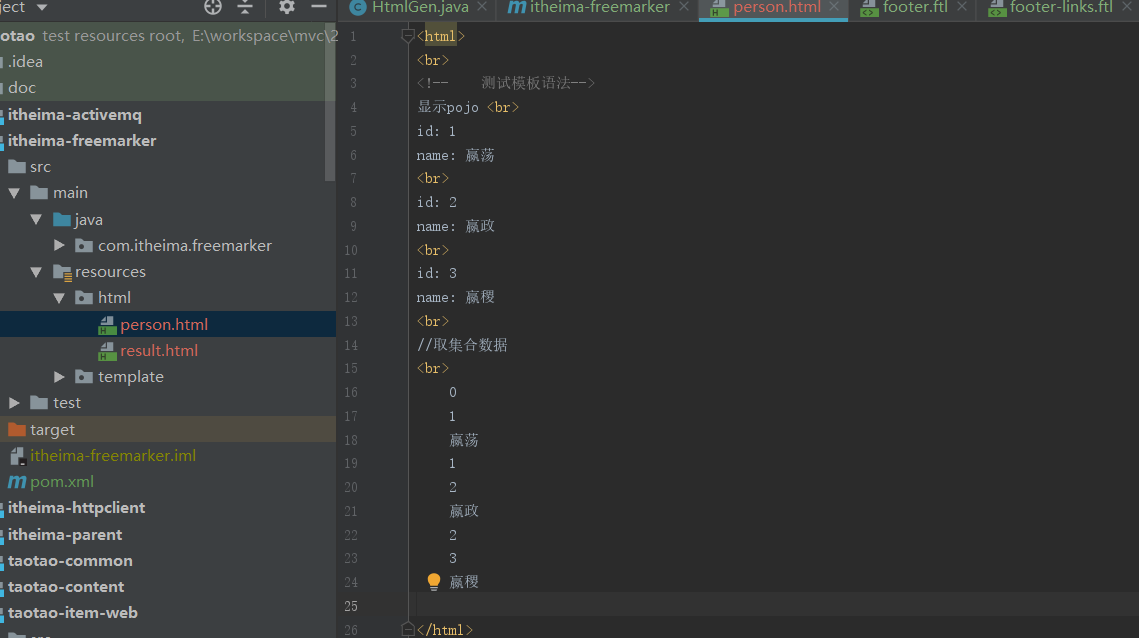
Task: Click the yellow lightbulb intention icon
Action: tap(434, 581)
